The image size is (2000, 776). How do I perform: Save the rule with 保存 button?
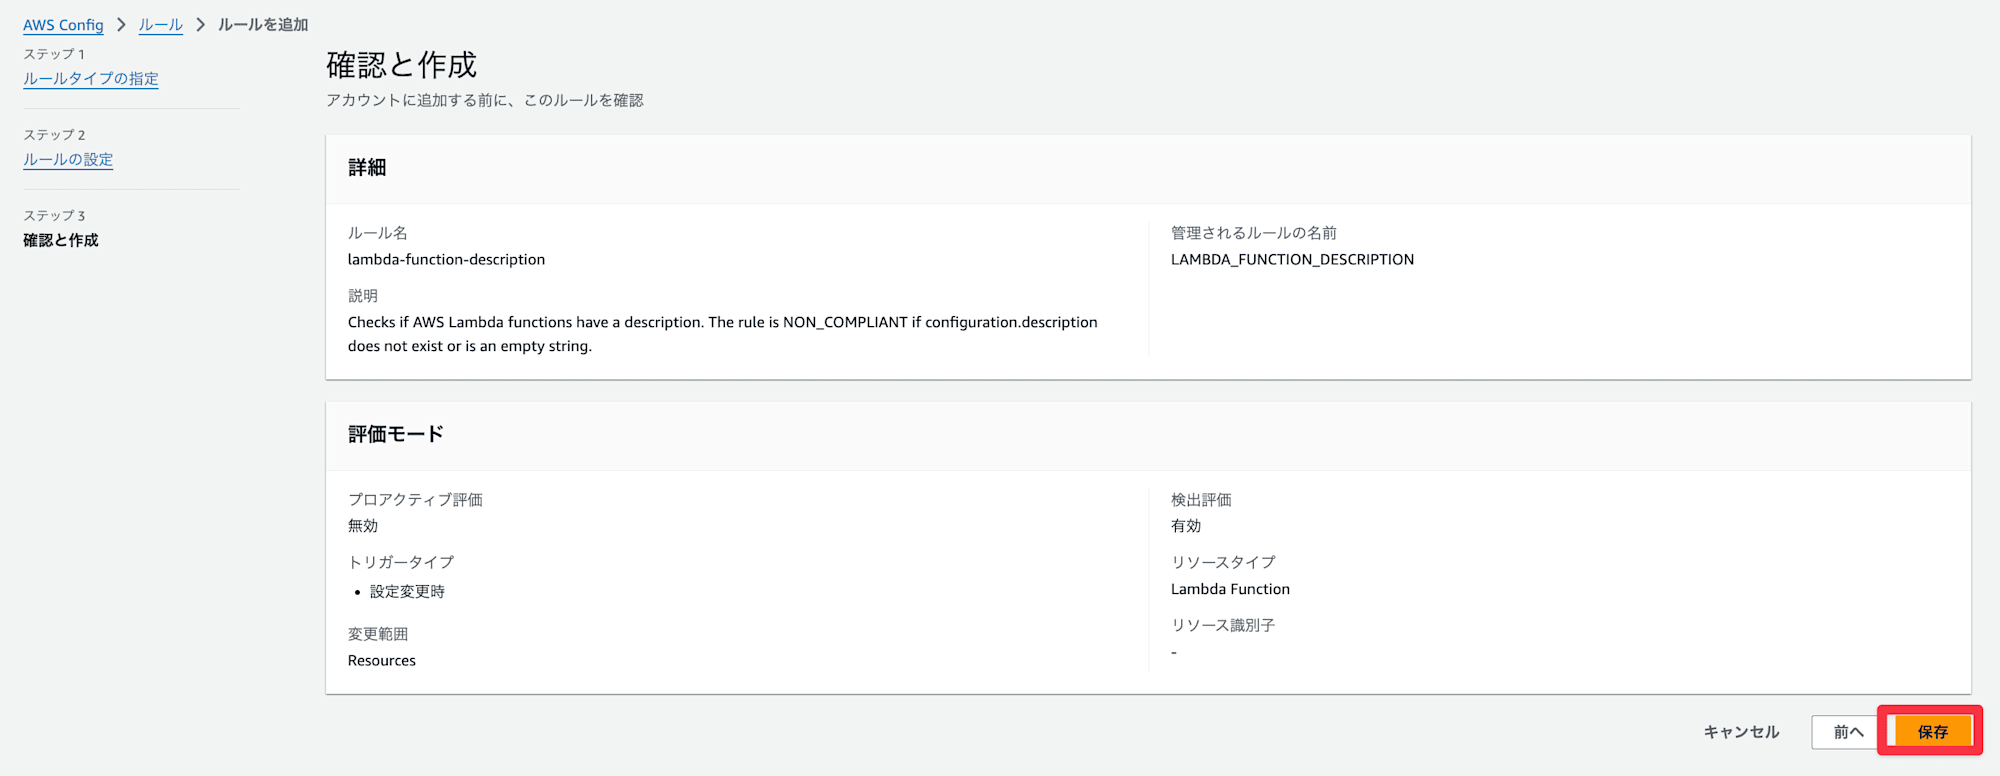tap(1932, 732)
